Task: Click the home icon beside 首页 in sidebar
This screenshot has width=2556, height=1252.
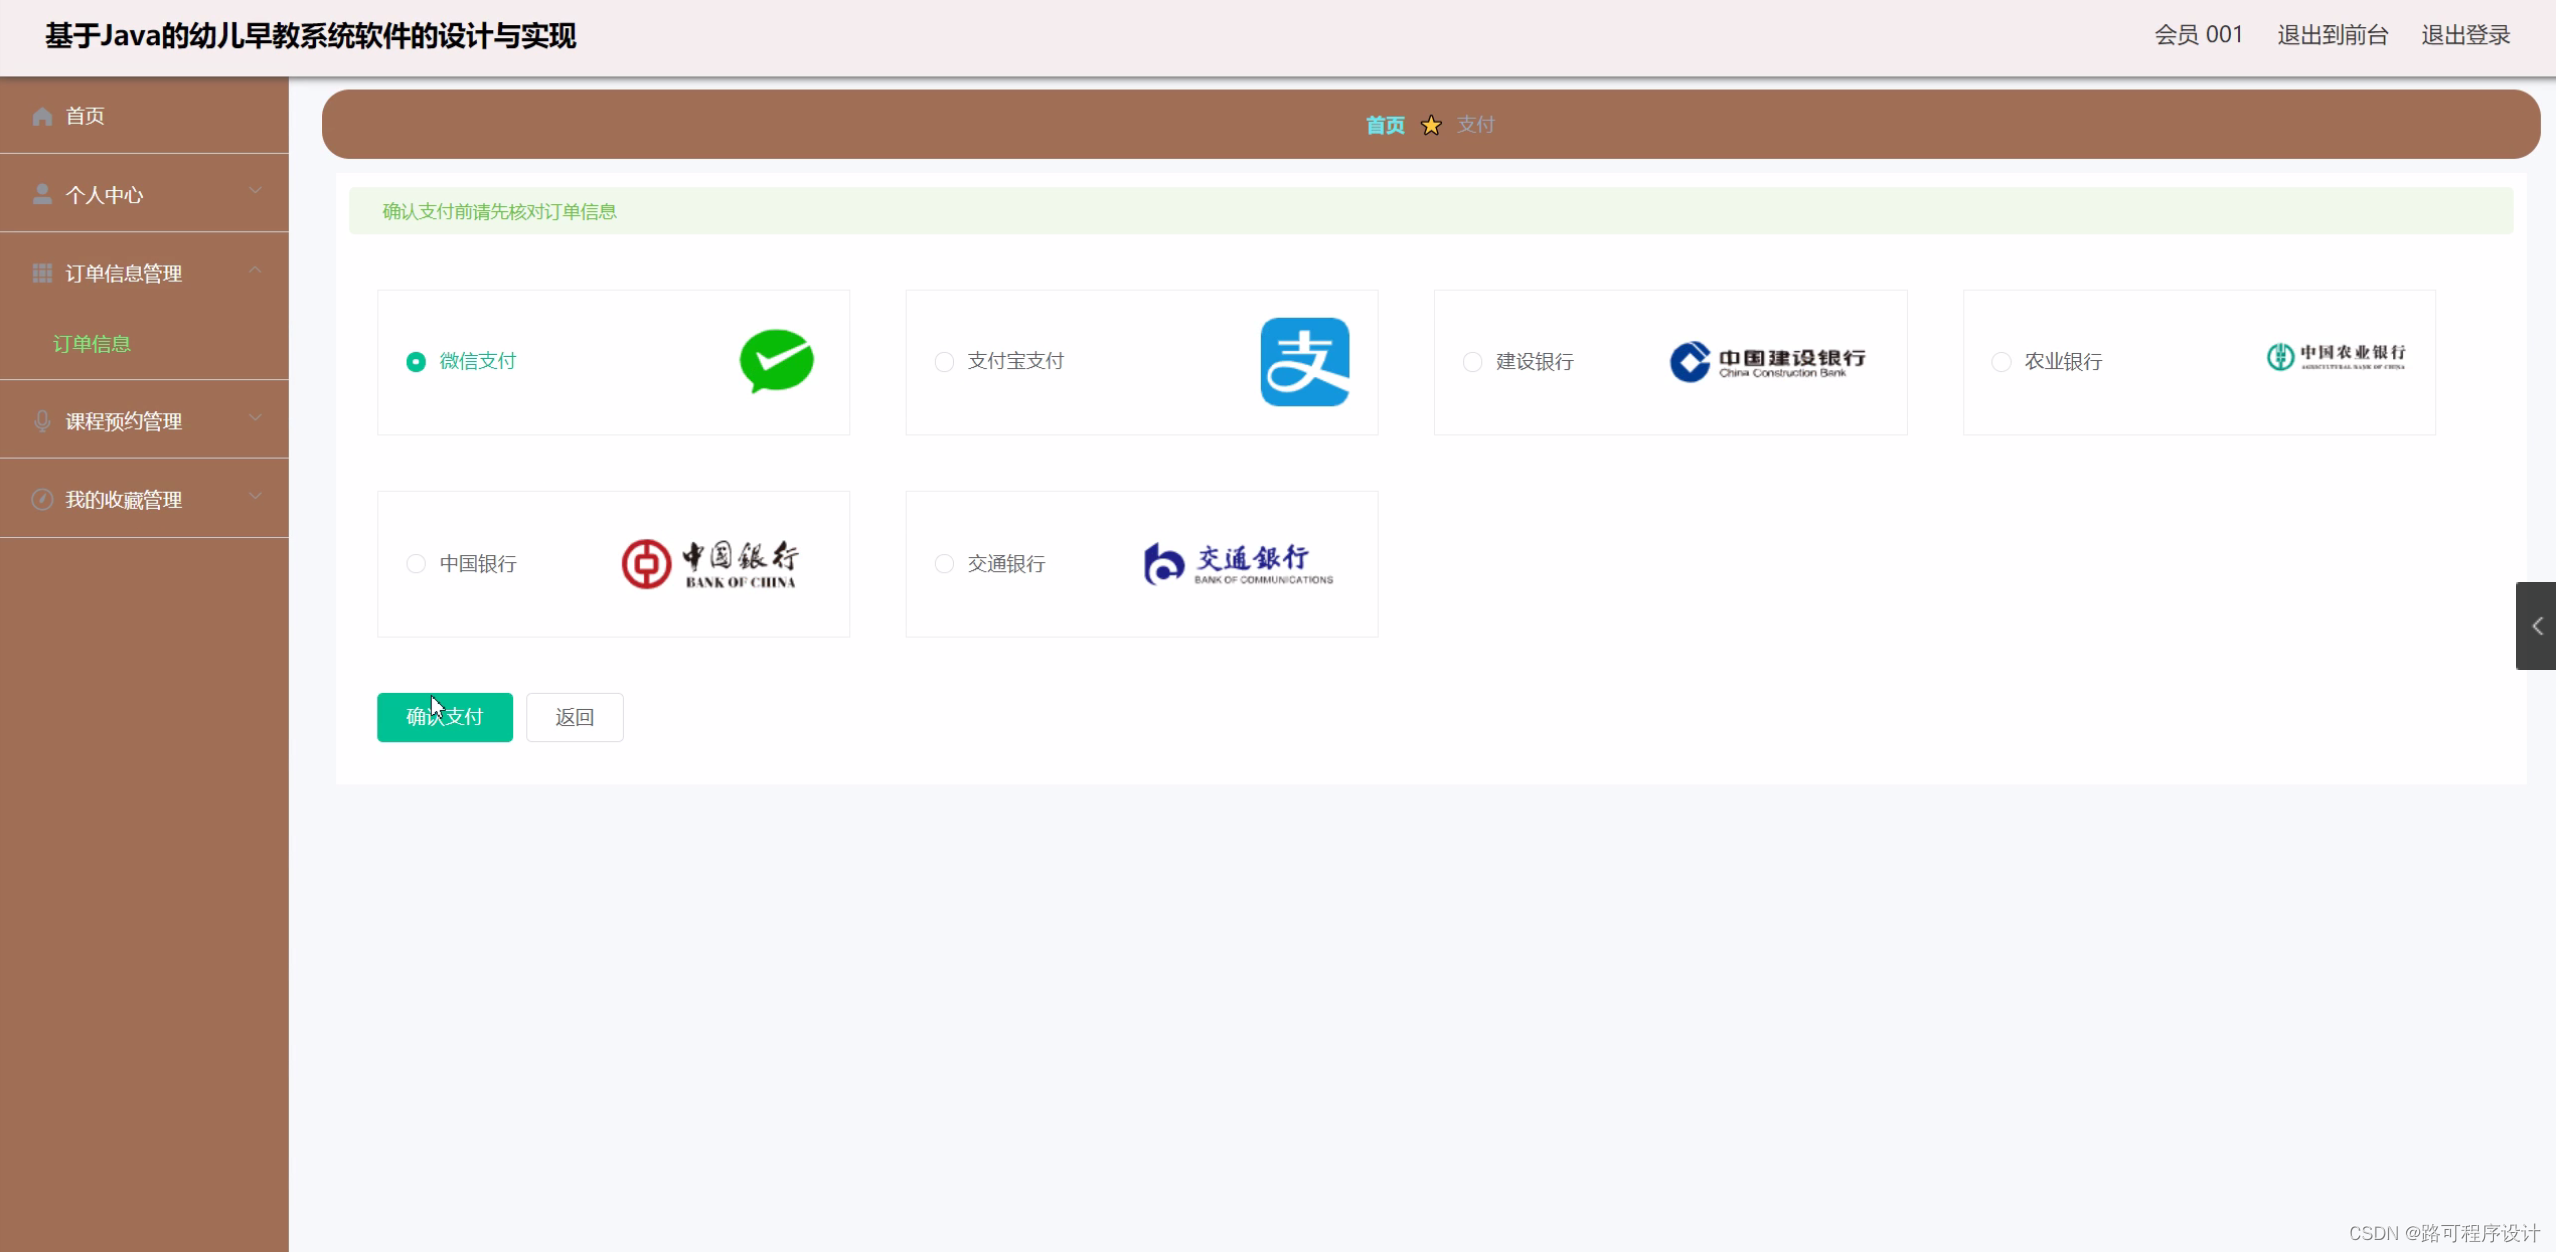Action: pyautogui.click(x=42, y=116)
